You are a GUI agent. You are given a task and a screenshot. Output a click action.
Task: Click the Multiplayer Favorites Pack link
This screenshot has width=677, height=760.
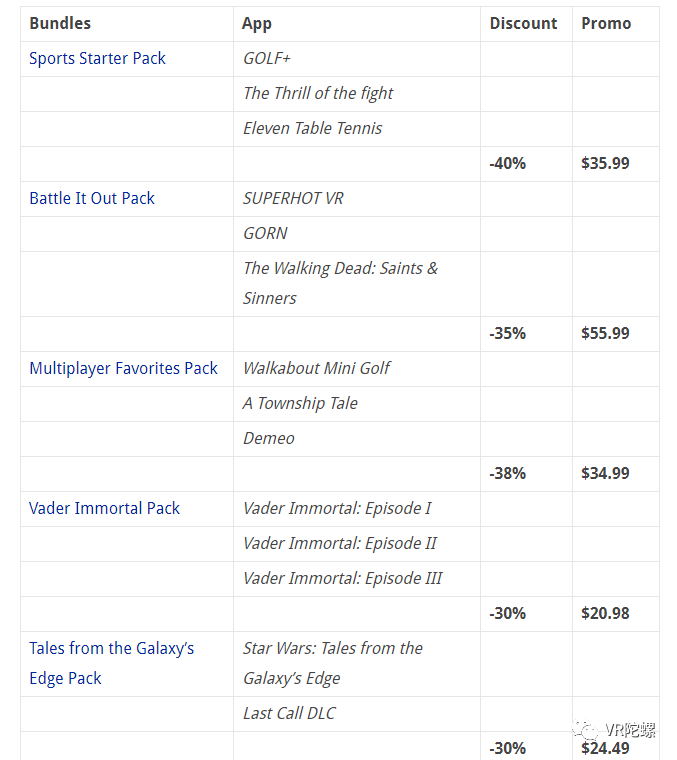pos(123,368)
